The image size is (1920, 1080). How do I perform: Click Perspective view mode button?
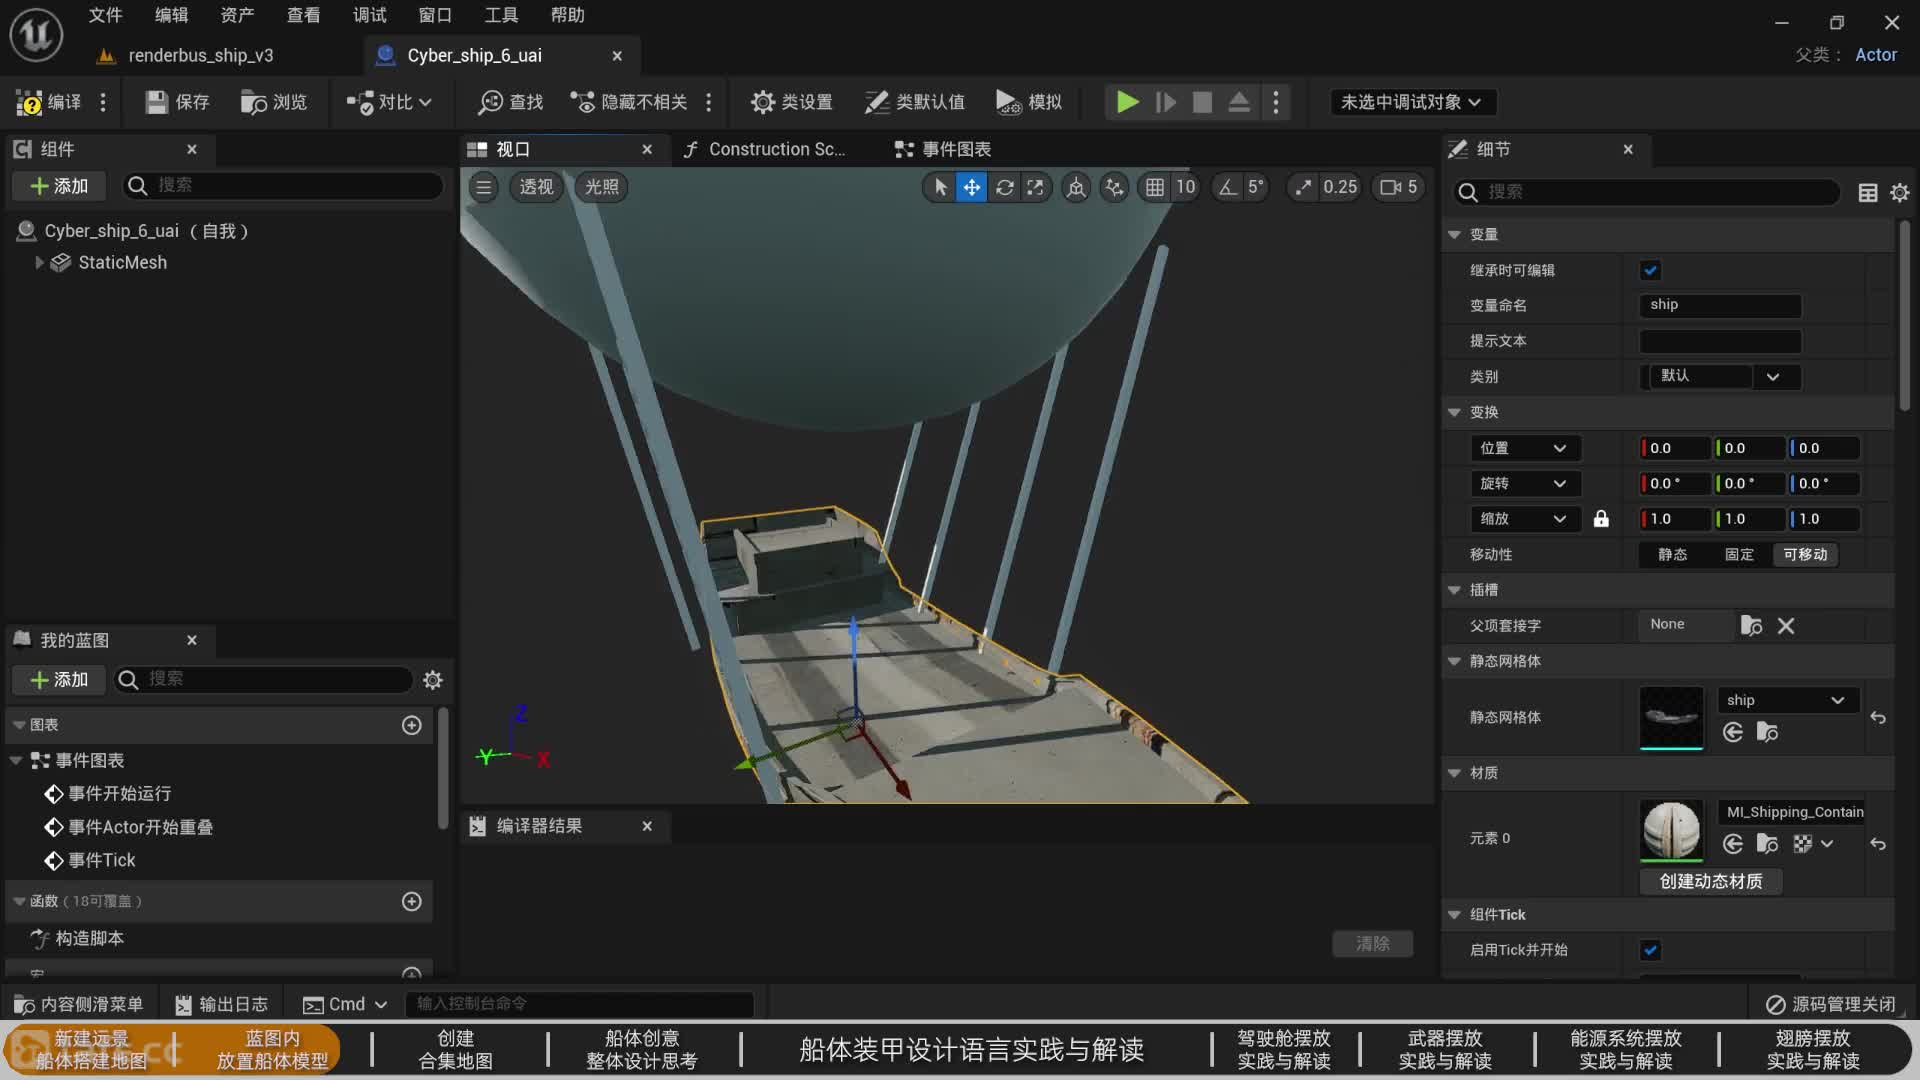[536, 187]
